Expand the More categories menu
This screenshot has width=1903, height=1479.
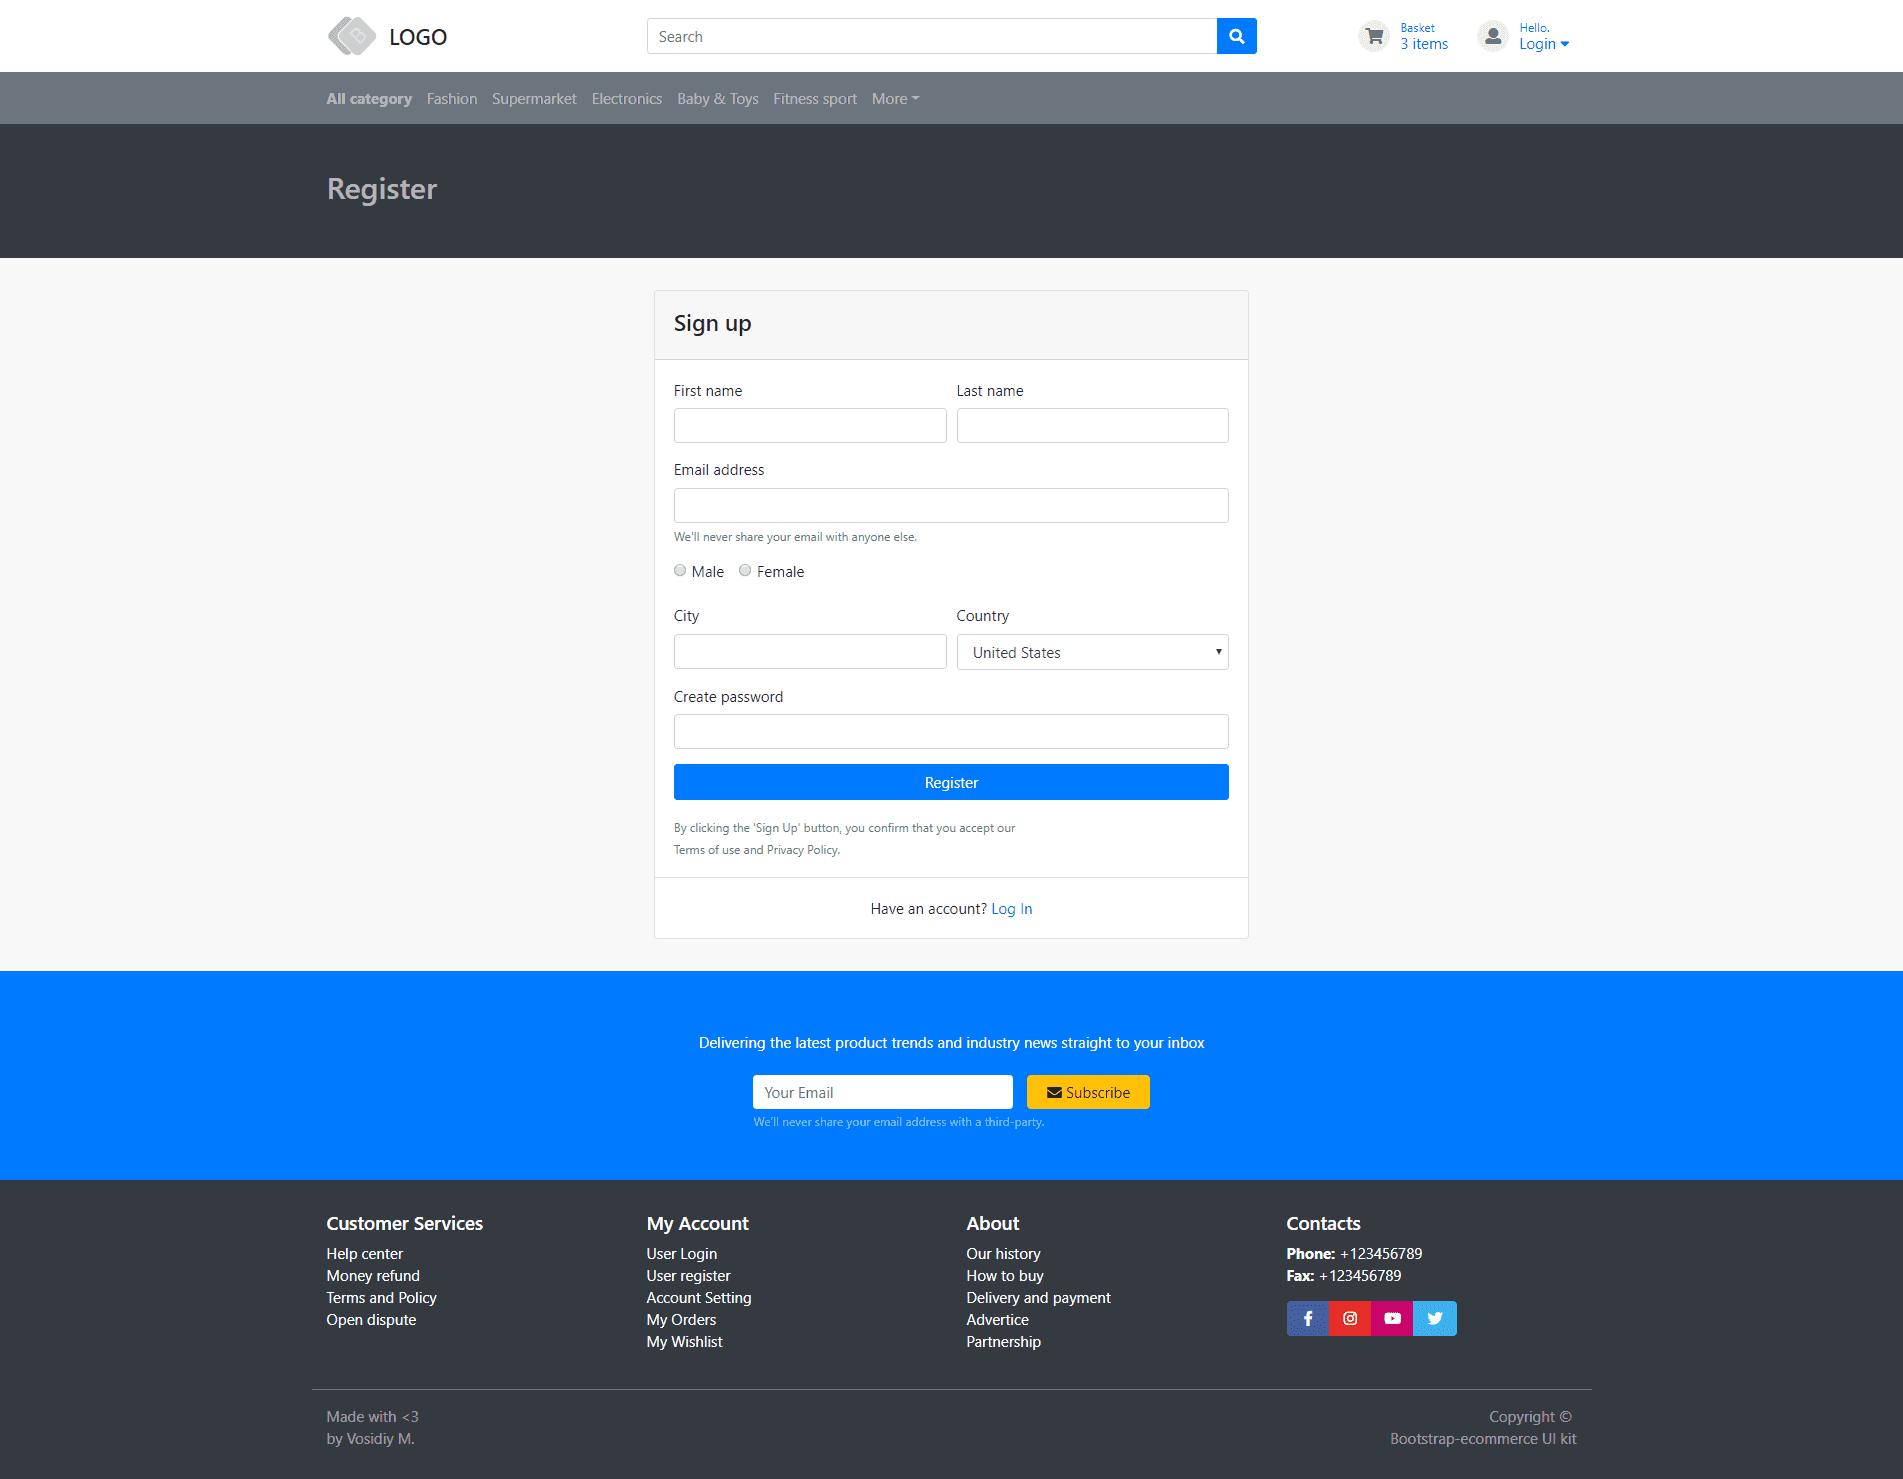[894, 98]
